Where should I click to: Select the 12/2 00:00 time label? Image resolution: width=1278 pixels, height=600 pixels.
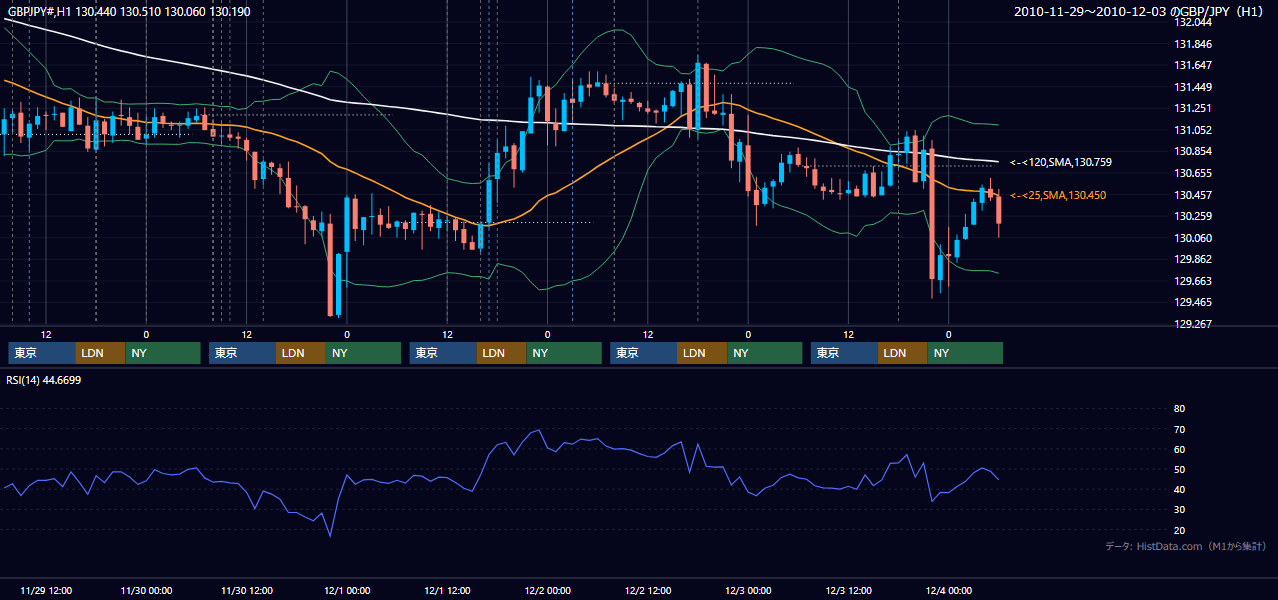tap(548, 590)
